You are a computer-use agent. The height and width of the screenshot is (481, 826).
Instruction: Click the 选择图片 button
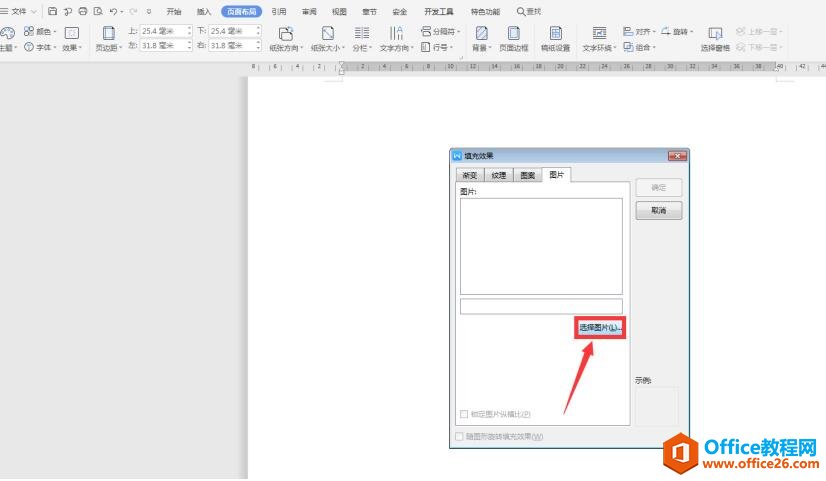[x=600, y=328]
